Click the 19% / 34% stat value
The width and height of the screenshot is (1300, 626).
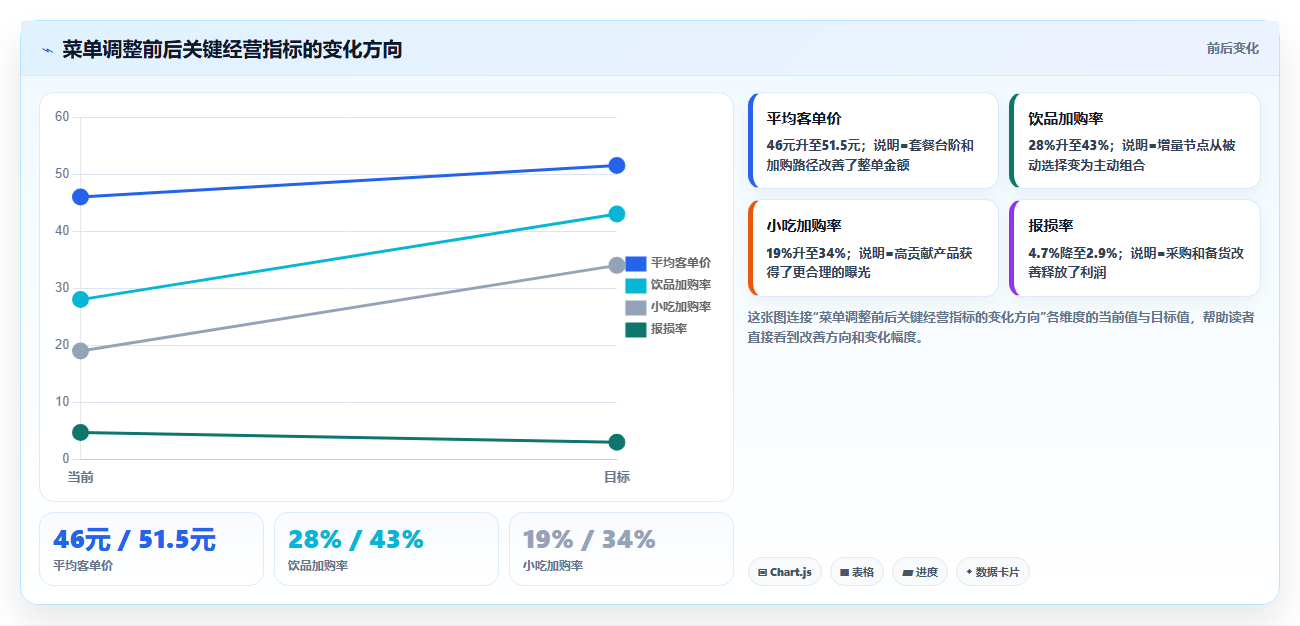pos(589,540)
